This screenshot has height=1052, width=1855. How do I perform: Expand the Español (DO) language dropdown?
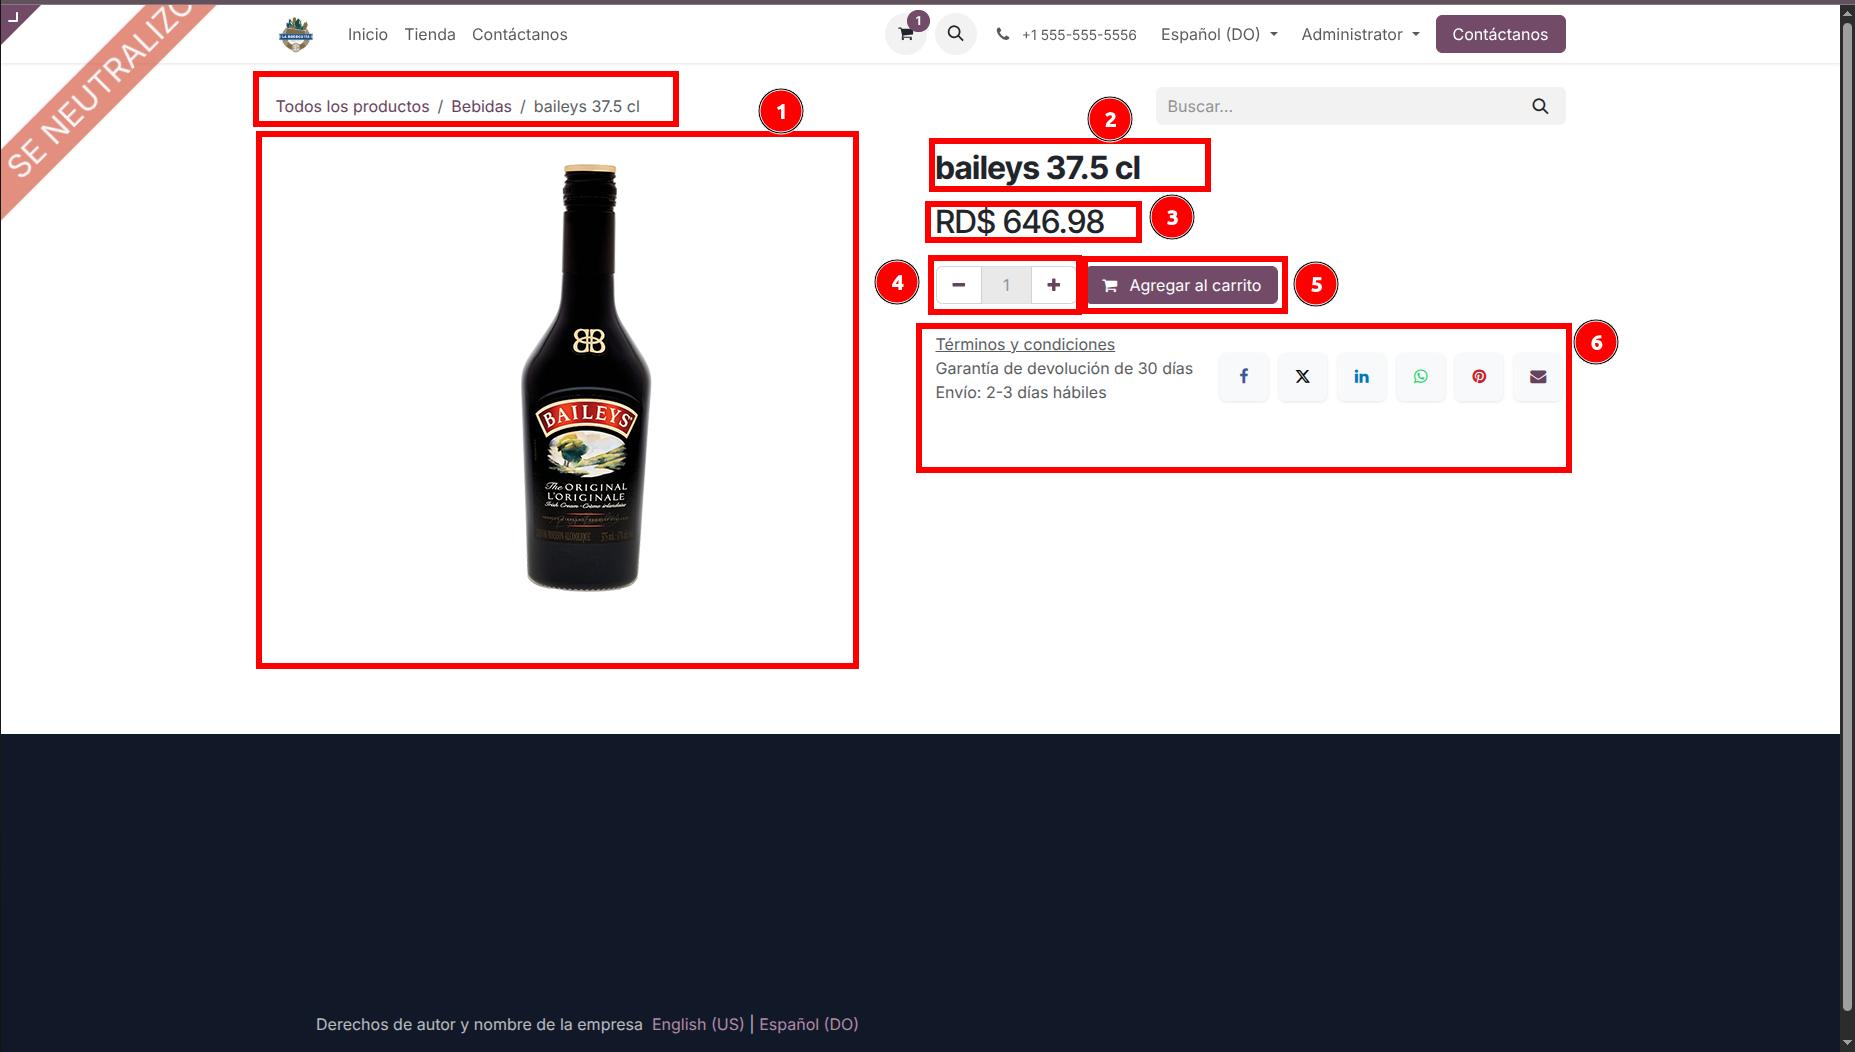(1218, 34)
